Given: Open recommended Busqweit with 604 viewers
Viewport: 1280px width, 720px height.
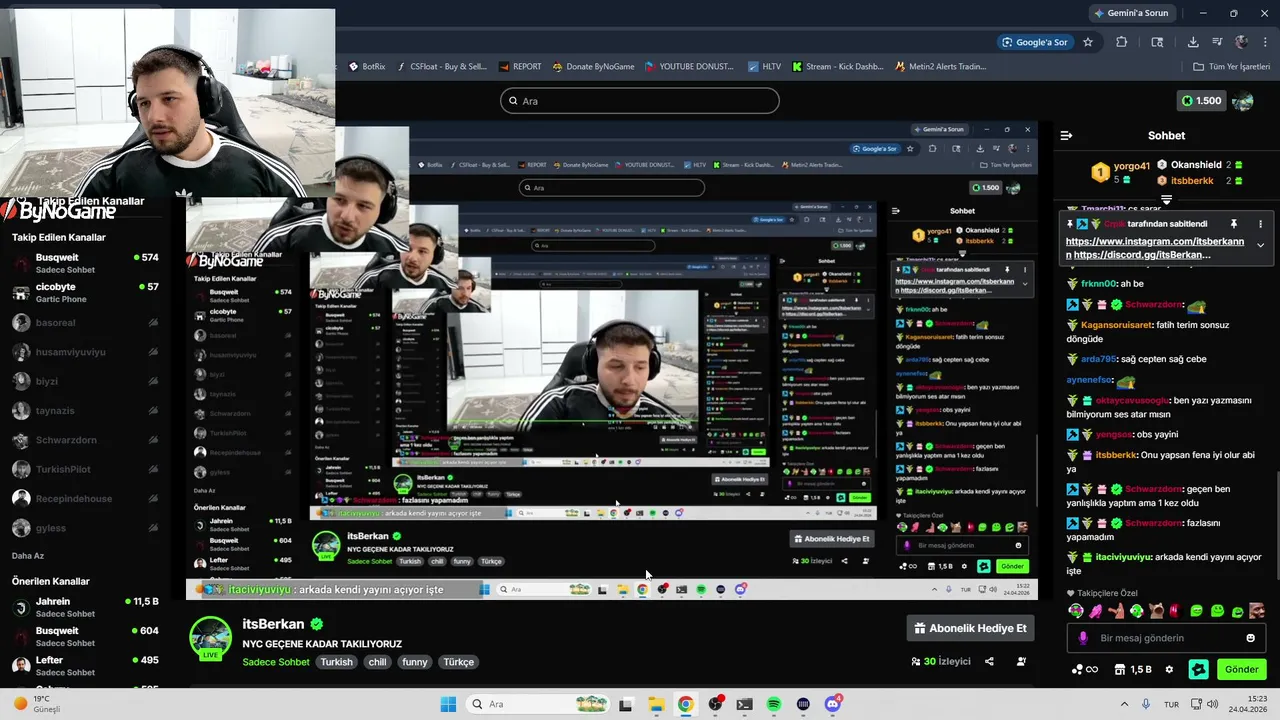Looking at the screenshot, I should pyautogui.click(x=85, y=636).
